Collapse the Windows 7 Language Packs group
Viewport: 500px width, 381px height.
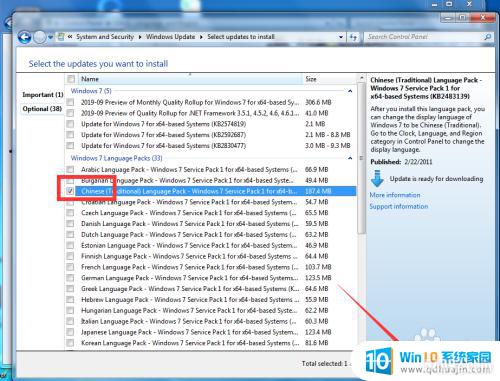coord(350,158)
